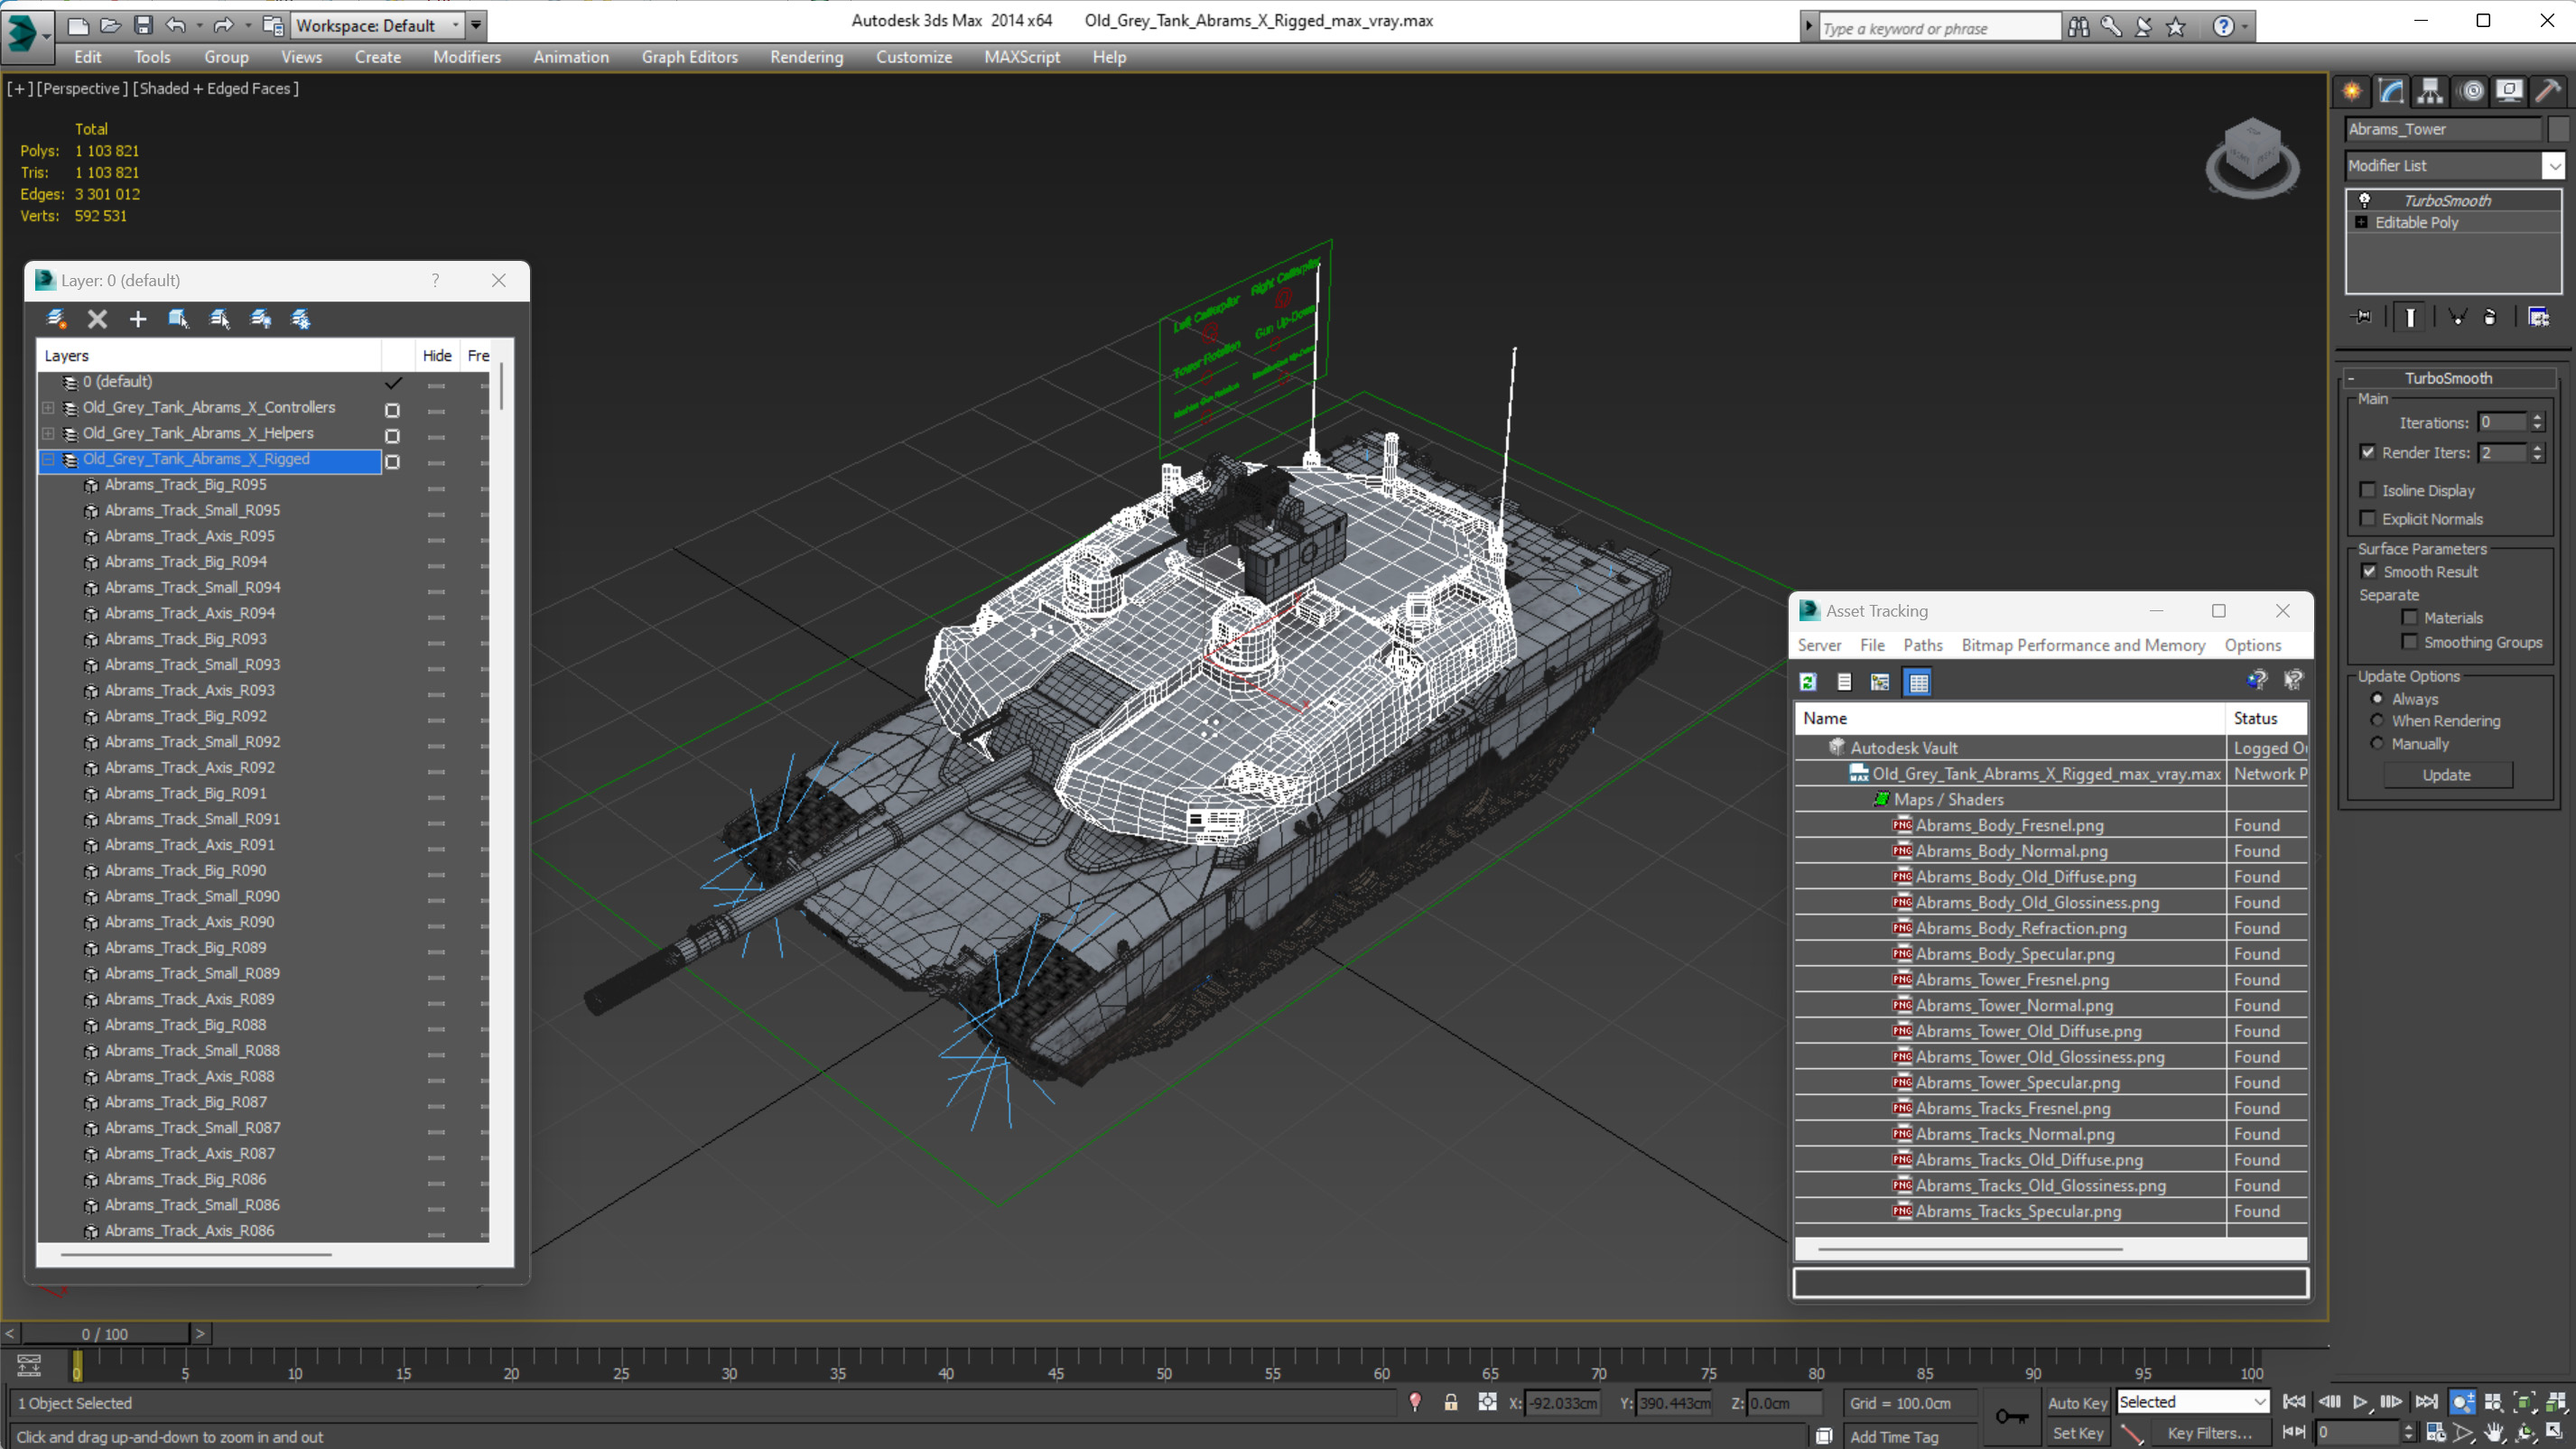
Task: Open the Create command panel tab
Action: pos(2352,91)
